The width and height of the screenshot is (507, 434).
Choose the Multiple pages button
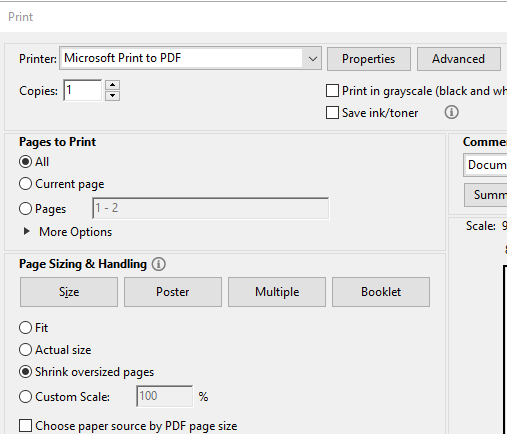pyautogui.click(x=277, y=292)
